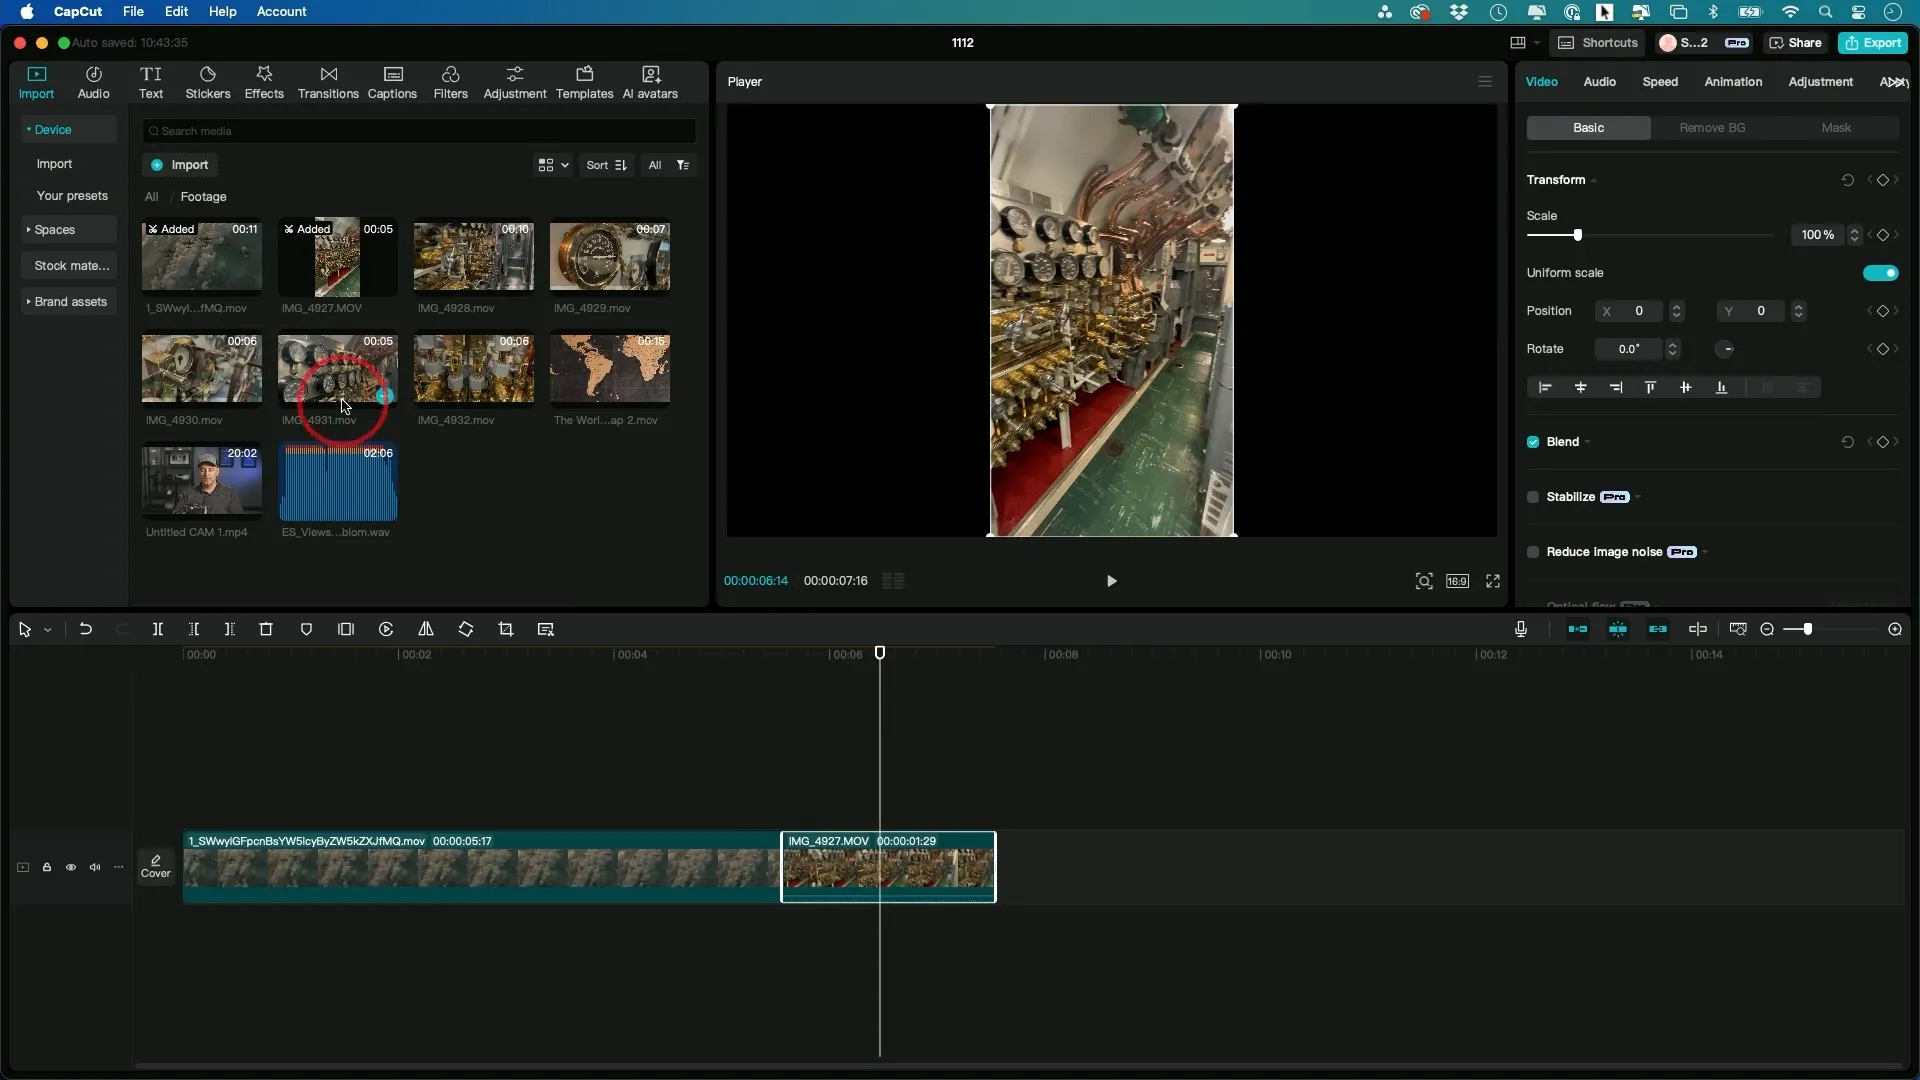Drag the Scale slider to resize
This screenshot has width=1920, height=1080.
coord(1577,235)
